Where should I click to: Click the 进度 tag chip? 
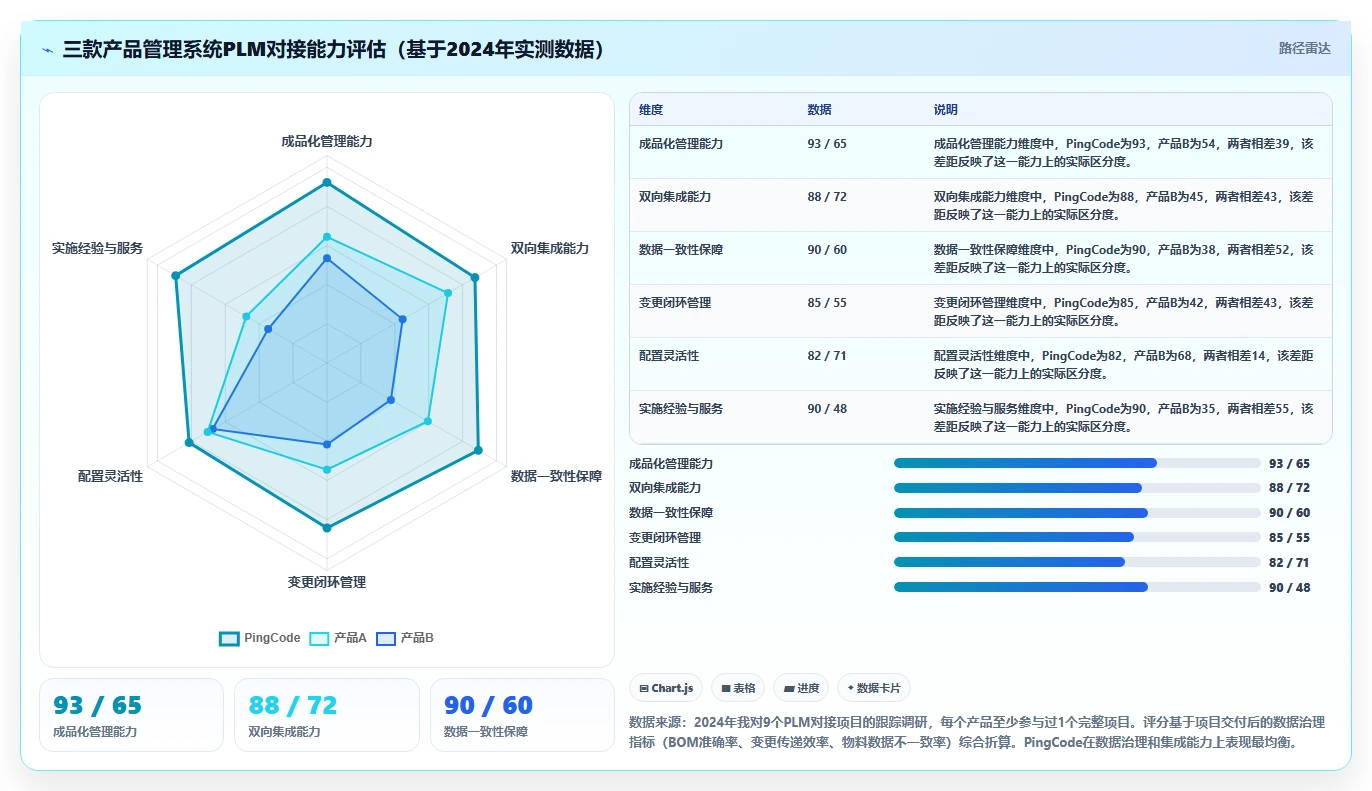[802, 688]
